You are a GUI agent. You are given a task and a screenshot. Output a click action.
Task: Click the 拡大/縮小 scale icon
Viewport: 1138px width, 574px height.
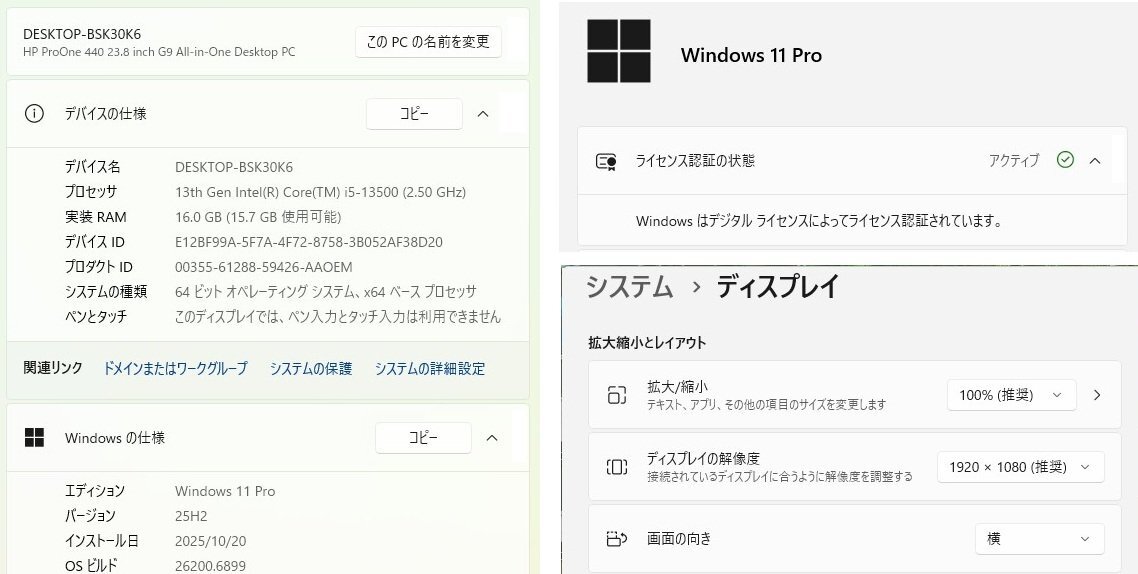coord(616,395)
